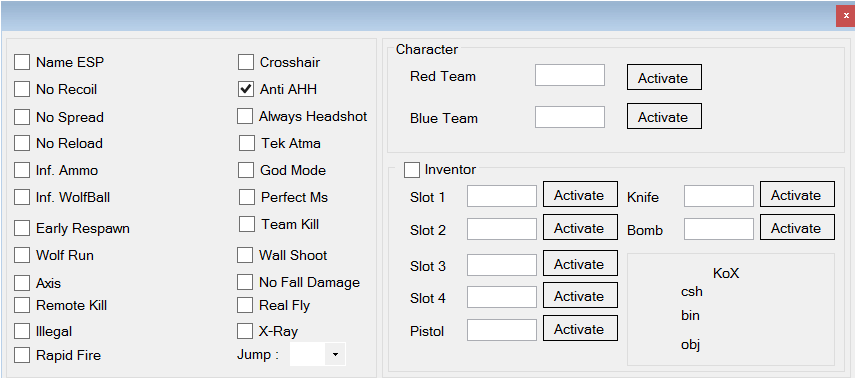
Task: Click Activate next to Bomb
Action: (x=797, y=227)
